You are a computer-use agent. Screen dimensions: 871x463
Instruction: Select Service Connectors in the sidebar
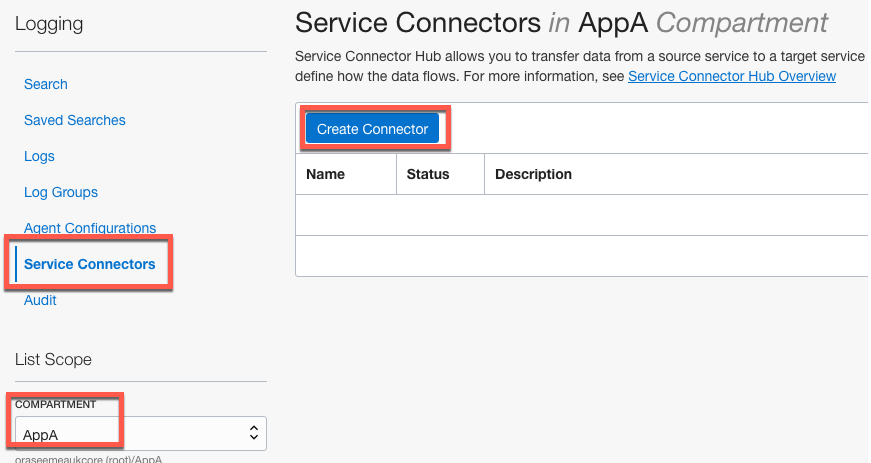click(x=90, y=264)
